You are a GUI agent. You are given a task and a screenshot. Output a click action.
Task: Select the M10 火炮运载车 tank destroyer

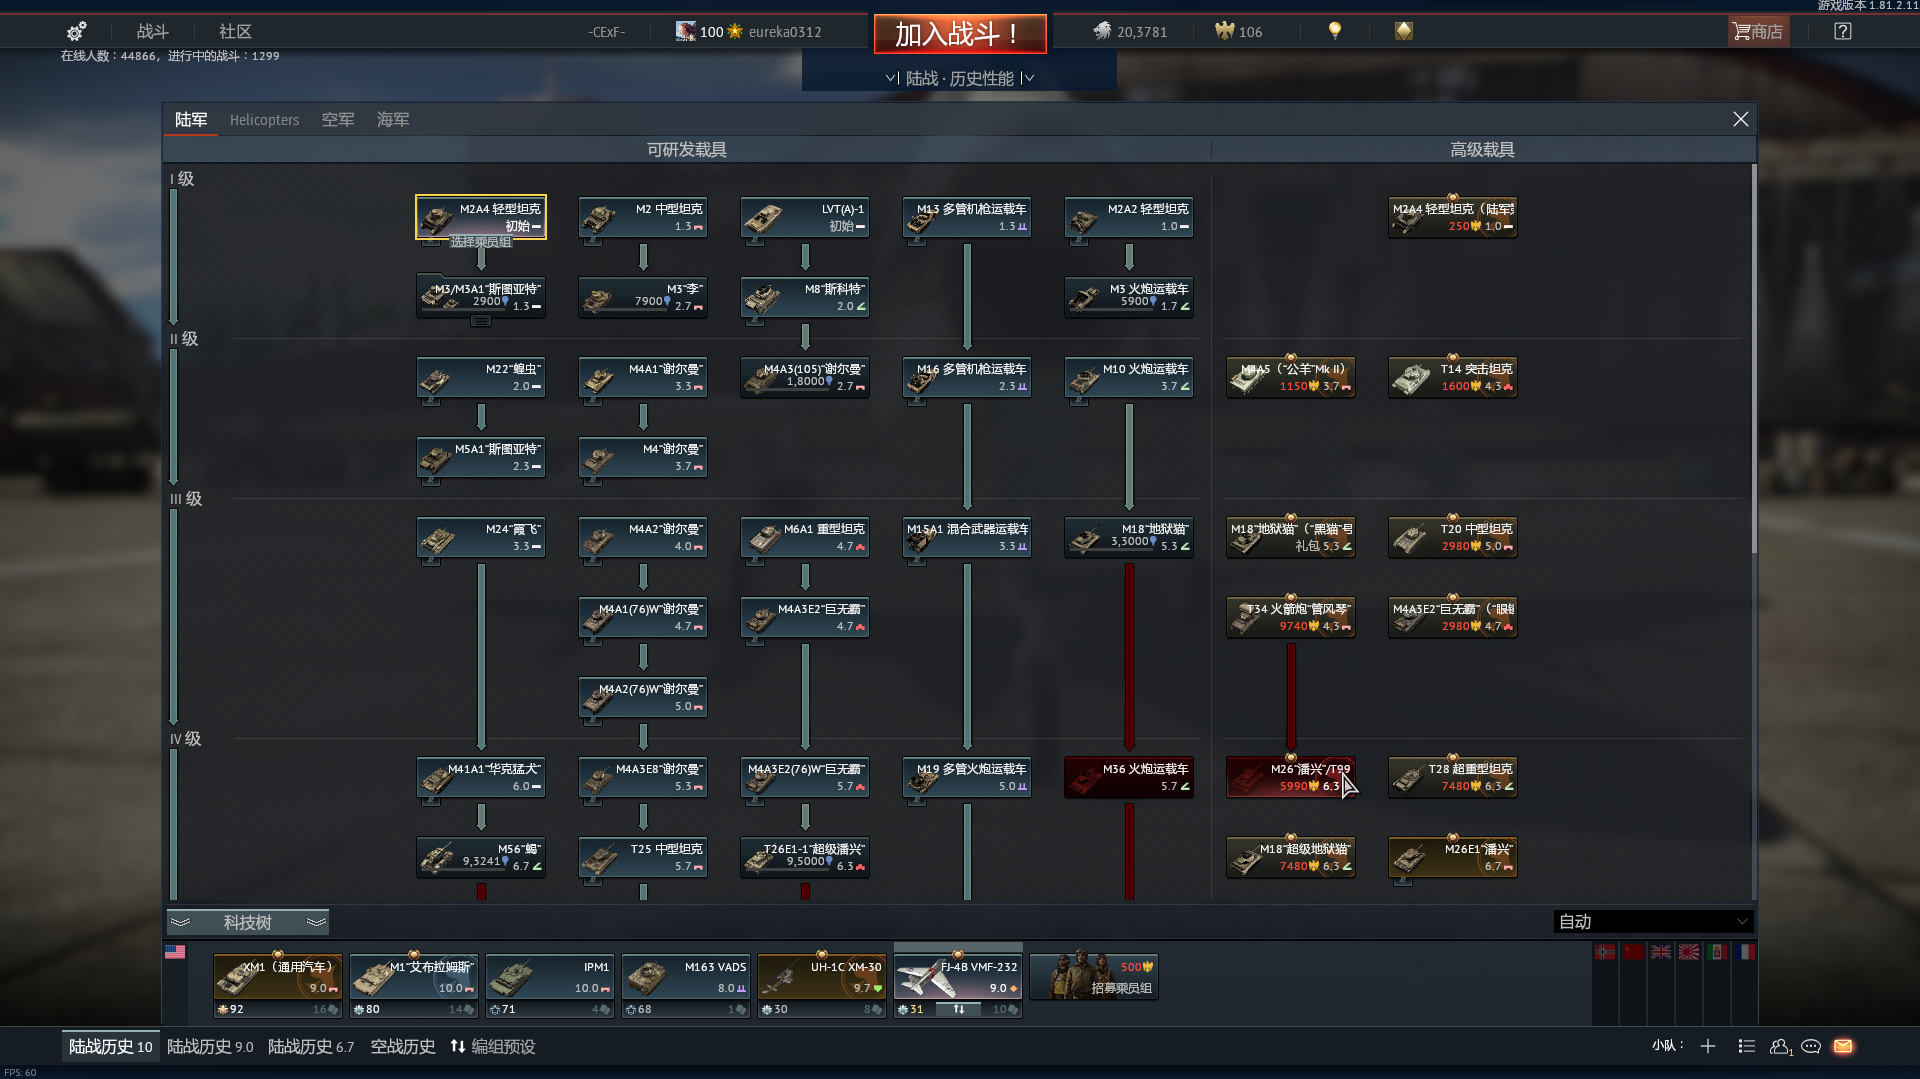1129,377
